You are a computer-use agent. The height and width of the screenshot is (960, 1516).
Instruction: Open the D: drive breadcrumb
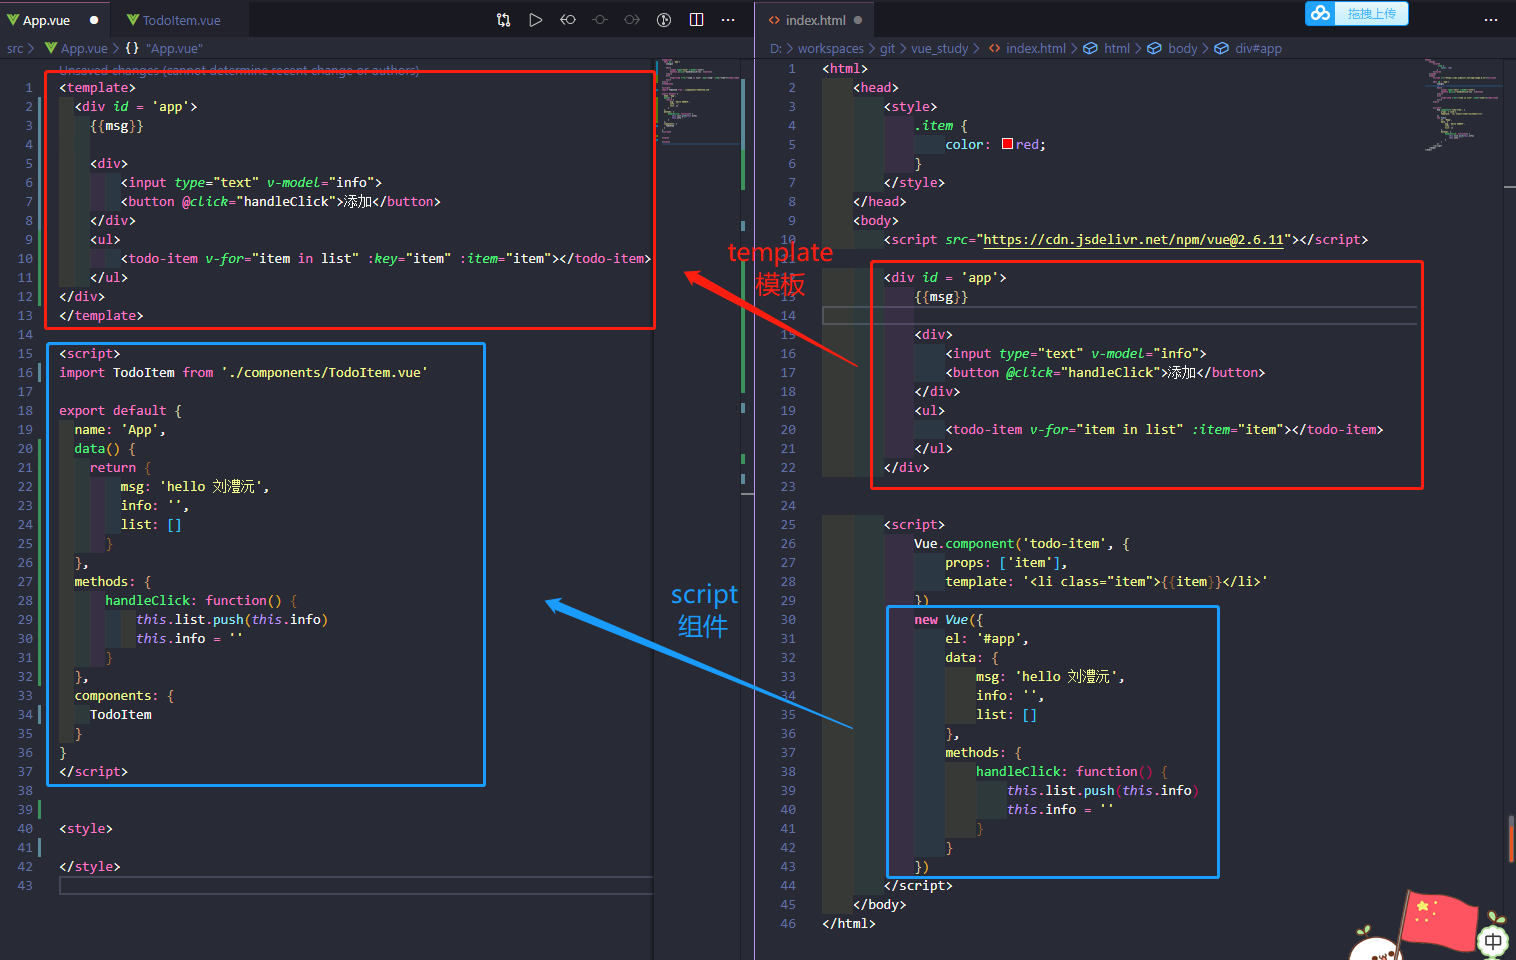pos(776,48)
